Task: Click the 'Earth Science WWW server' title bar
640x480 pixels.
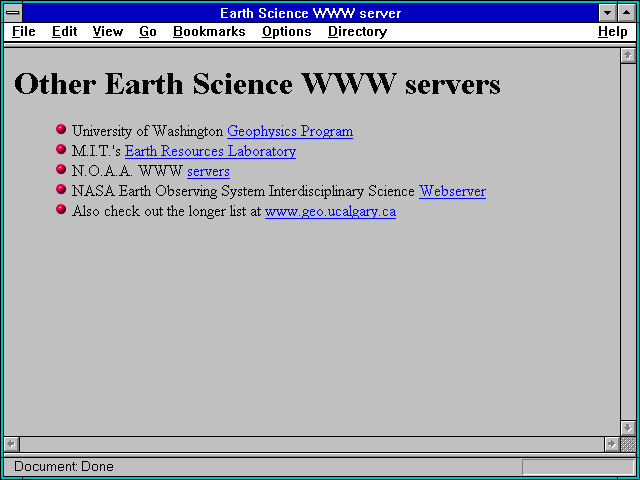Action: (311, 13)
